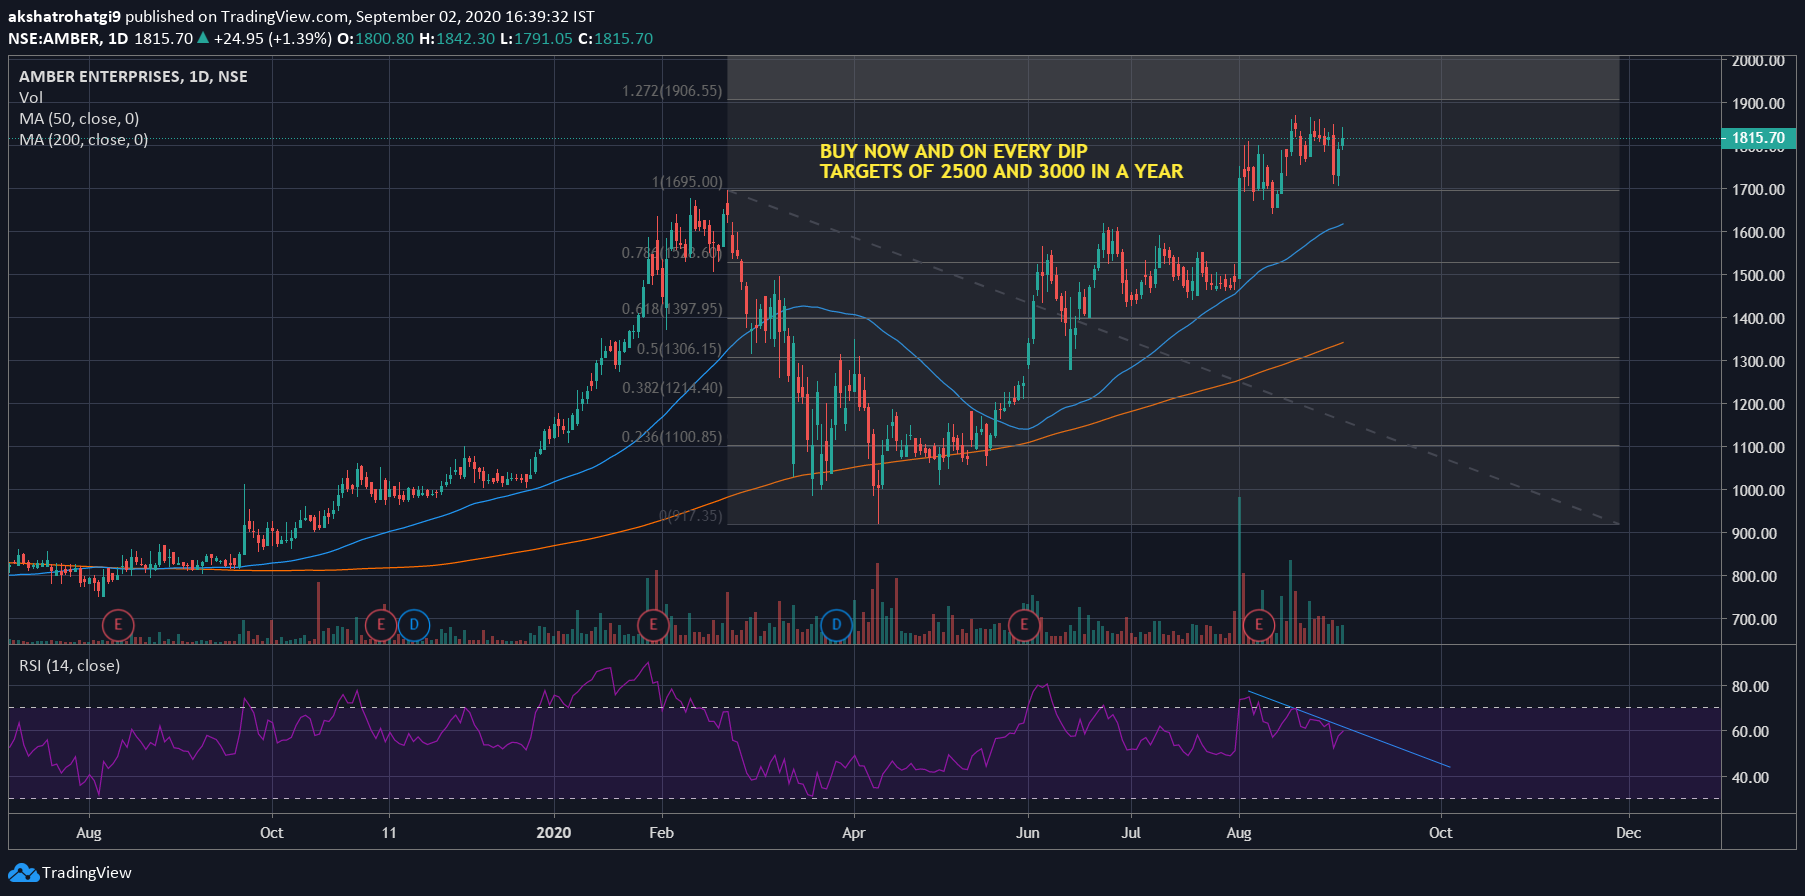Click the 0.618(1397.95) Fibonacci label
Viewport: 1805px width, 896px height.
click(x=672, y=309)
